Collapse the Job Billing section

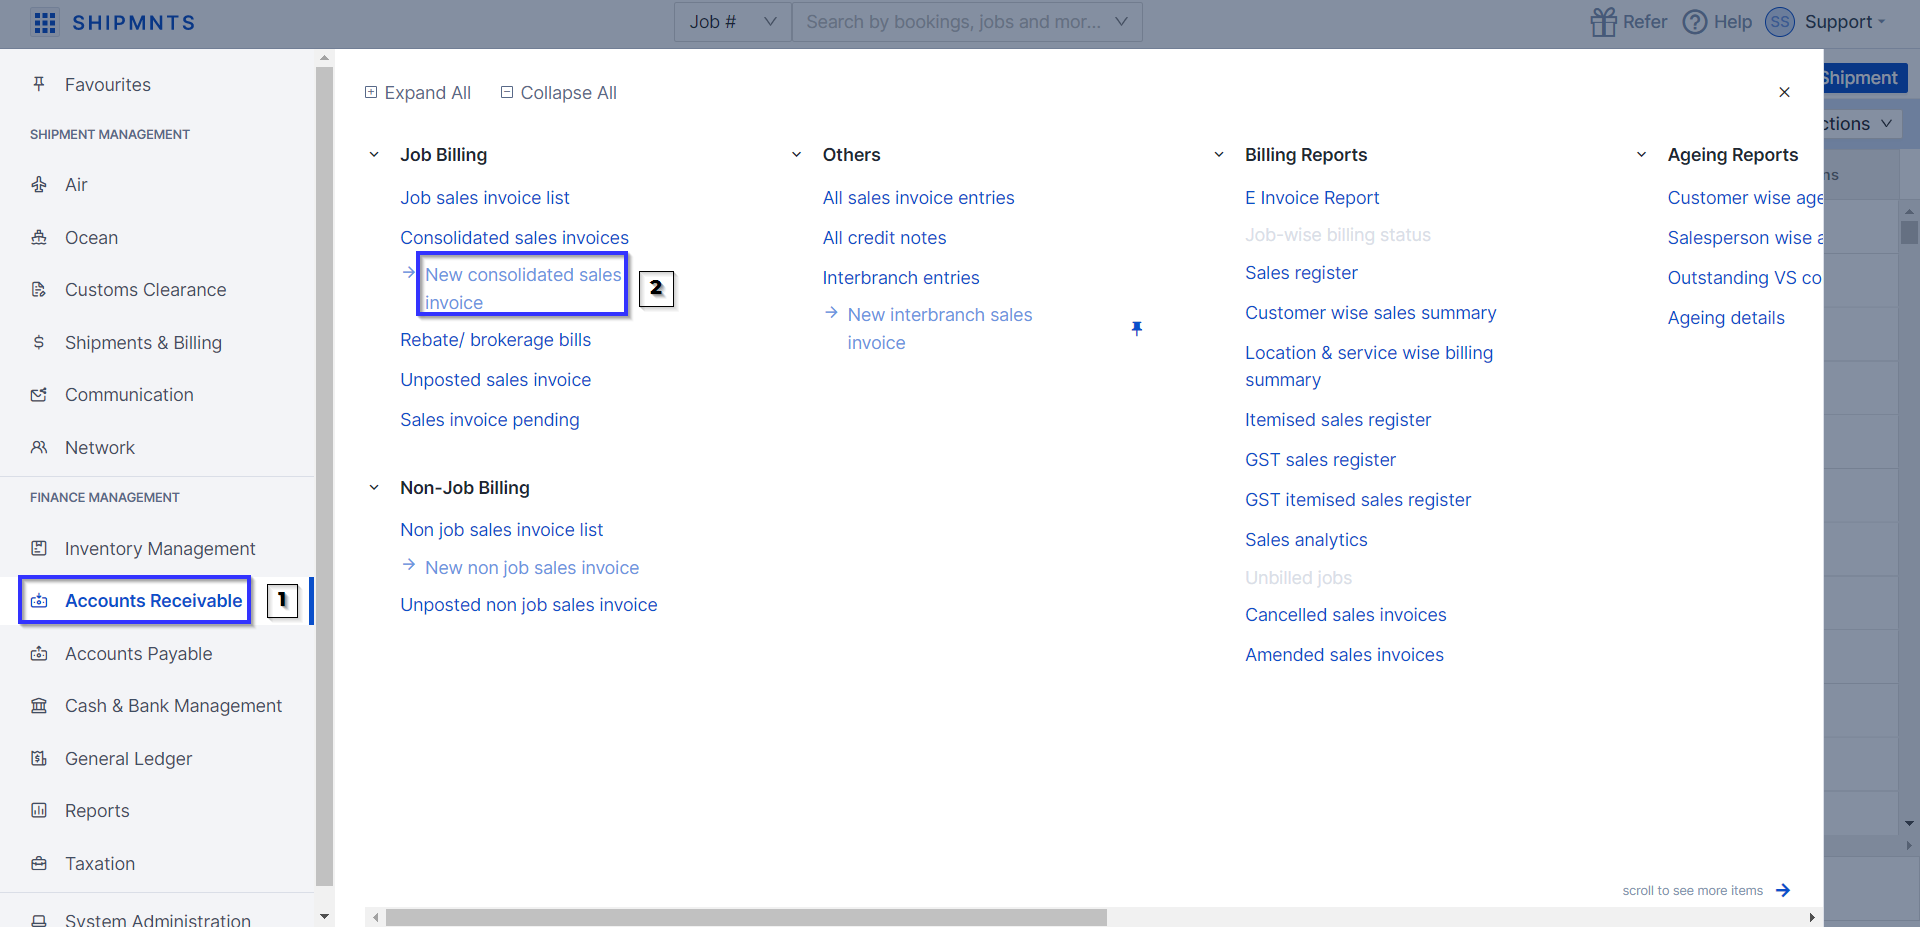pos(374,154)
